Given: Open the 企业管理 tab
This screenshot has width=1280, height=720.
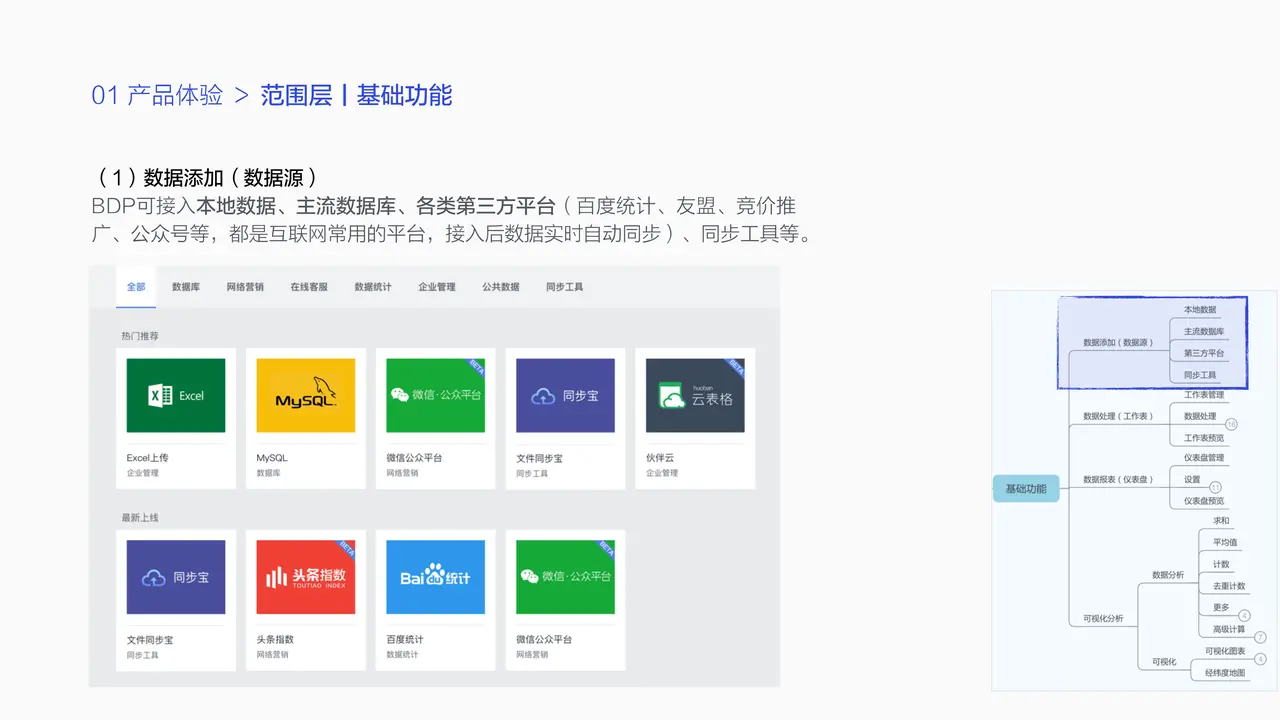Looking at the screenshot, I should tap(437, 287).
